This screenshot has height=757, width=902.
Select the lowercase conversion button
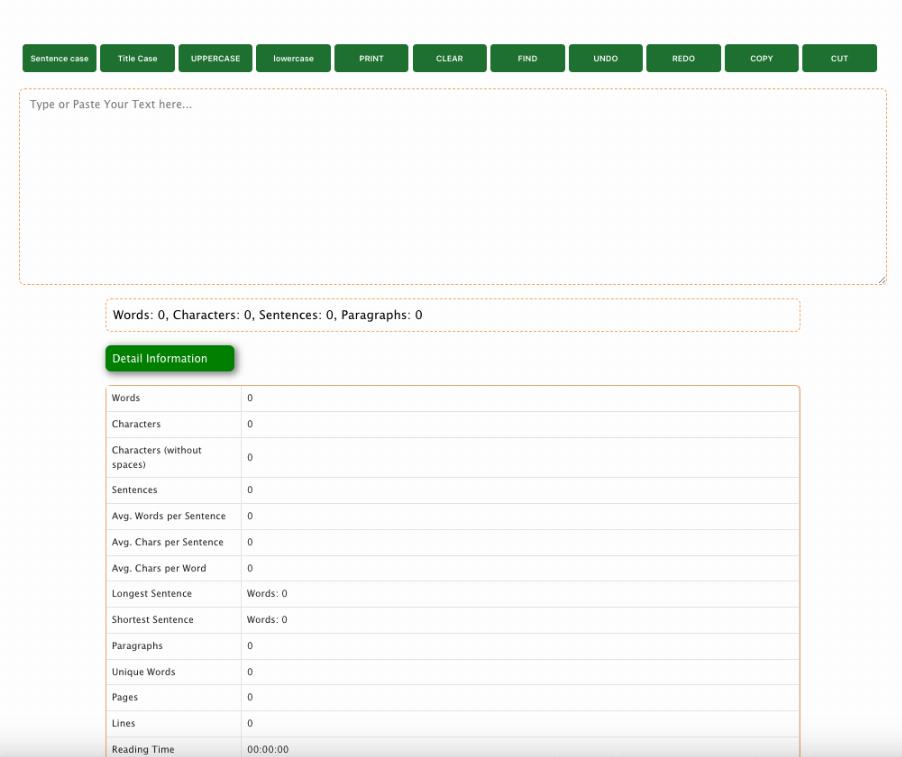[x=293, y=59]
